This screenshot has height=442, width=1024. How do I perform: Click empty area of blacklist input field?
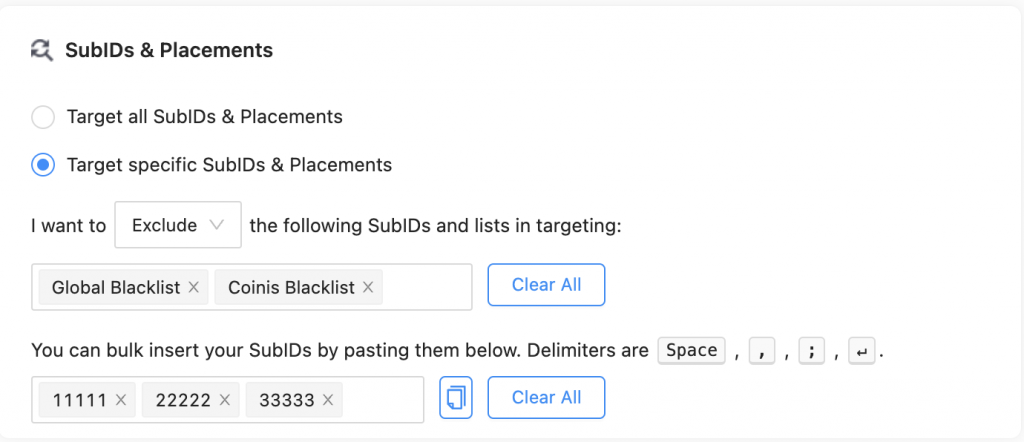pos(426,288)
